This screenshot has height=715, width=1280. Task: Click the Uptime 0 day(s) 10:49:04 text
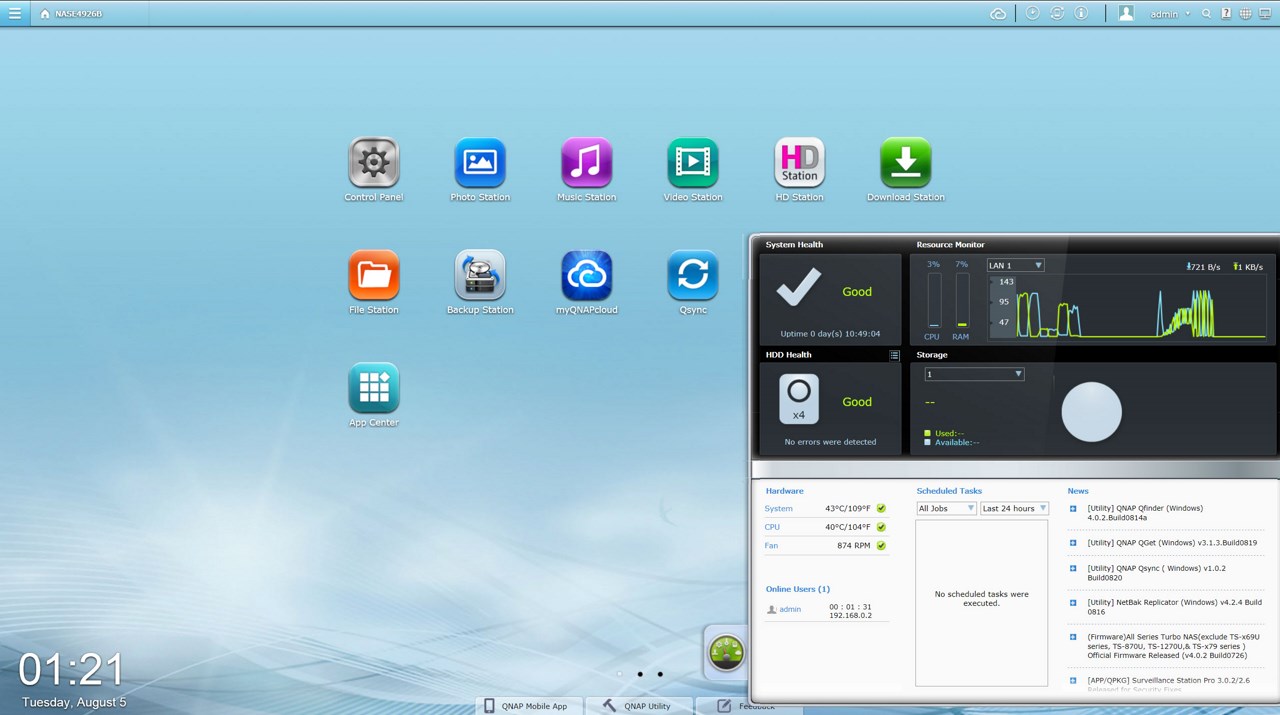(830, 334)
